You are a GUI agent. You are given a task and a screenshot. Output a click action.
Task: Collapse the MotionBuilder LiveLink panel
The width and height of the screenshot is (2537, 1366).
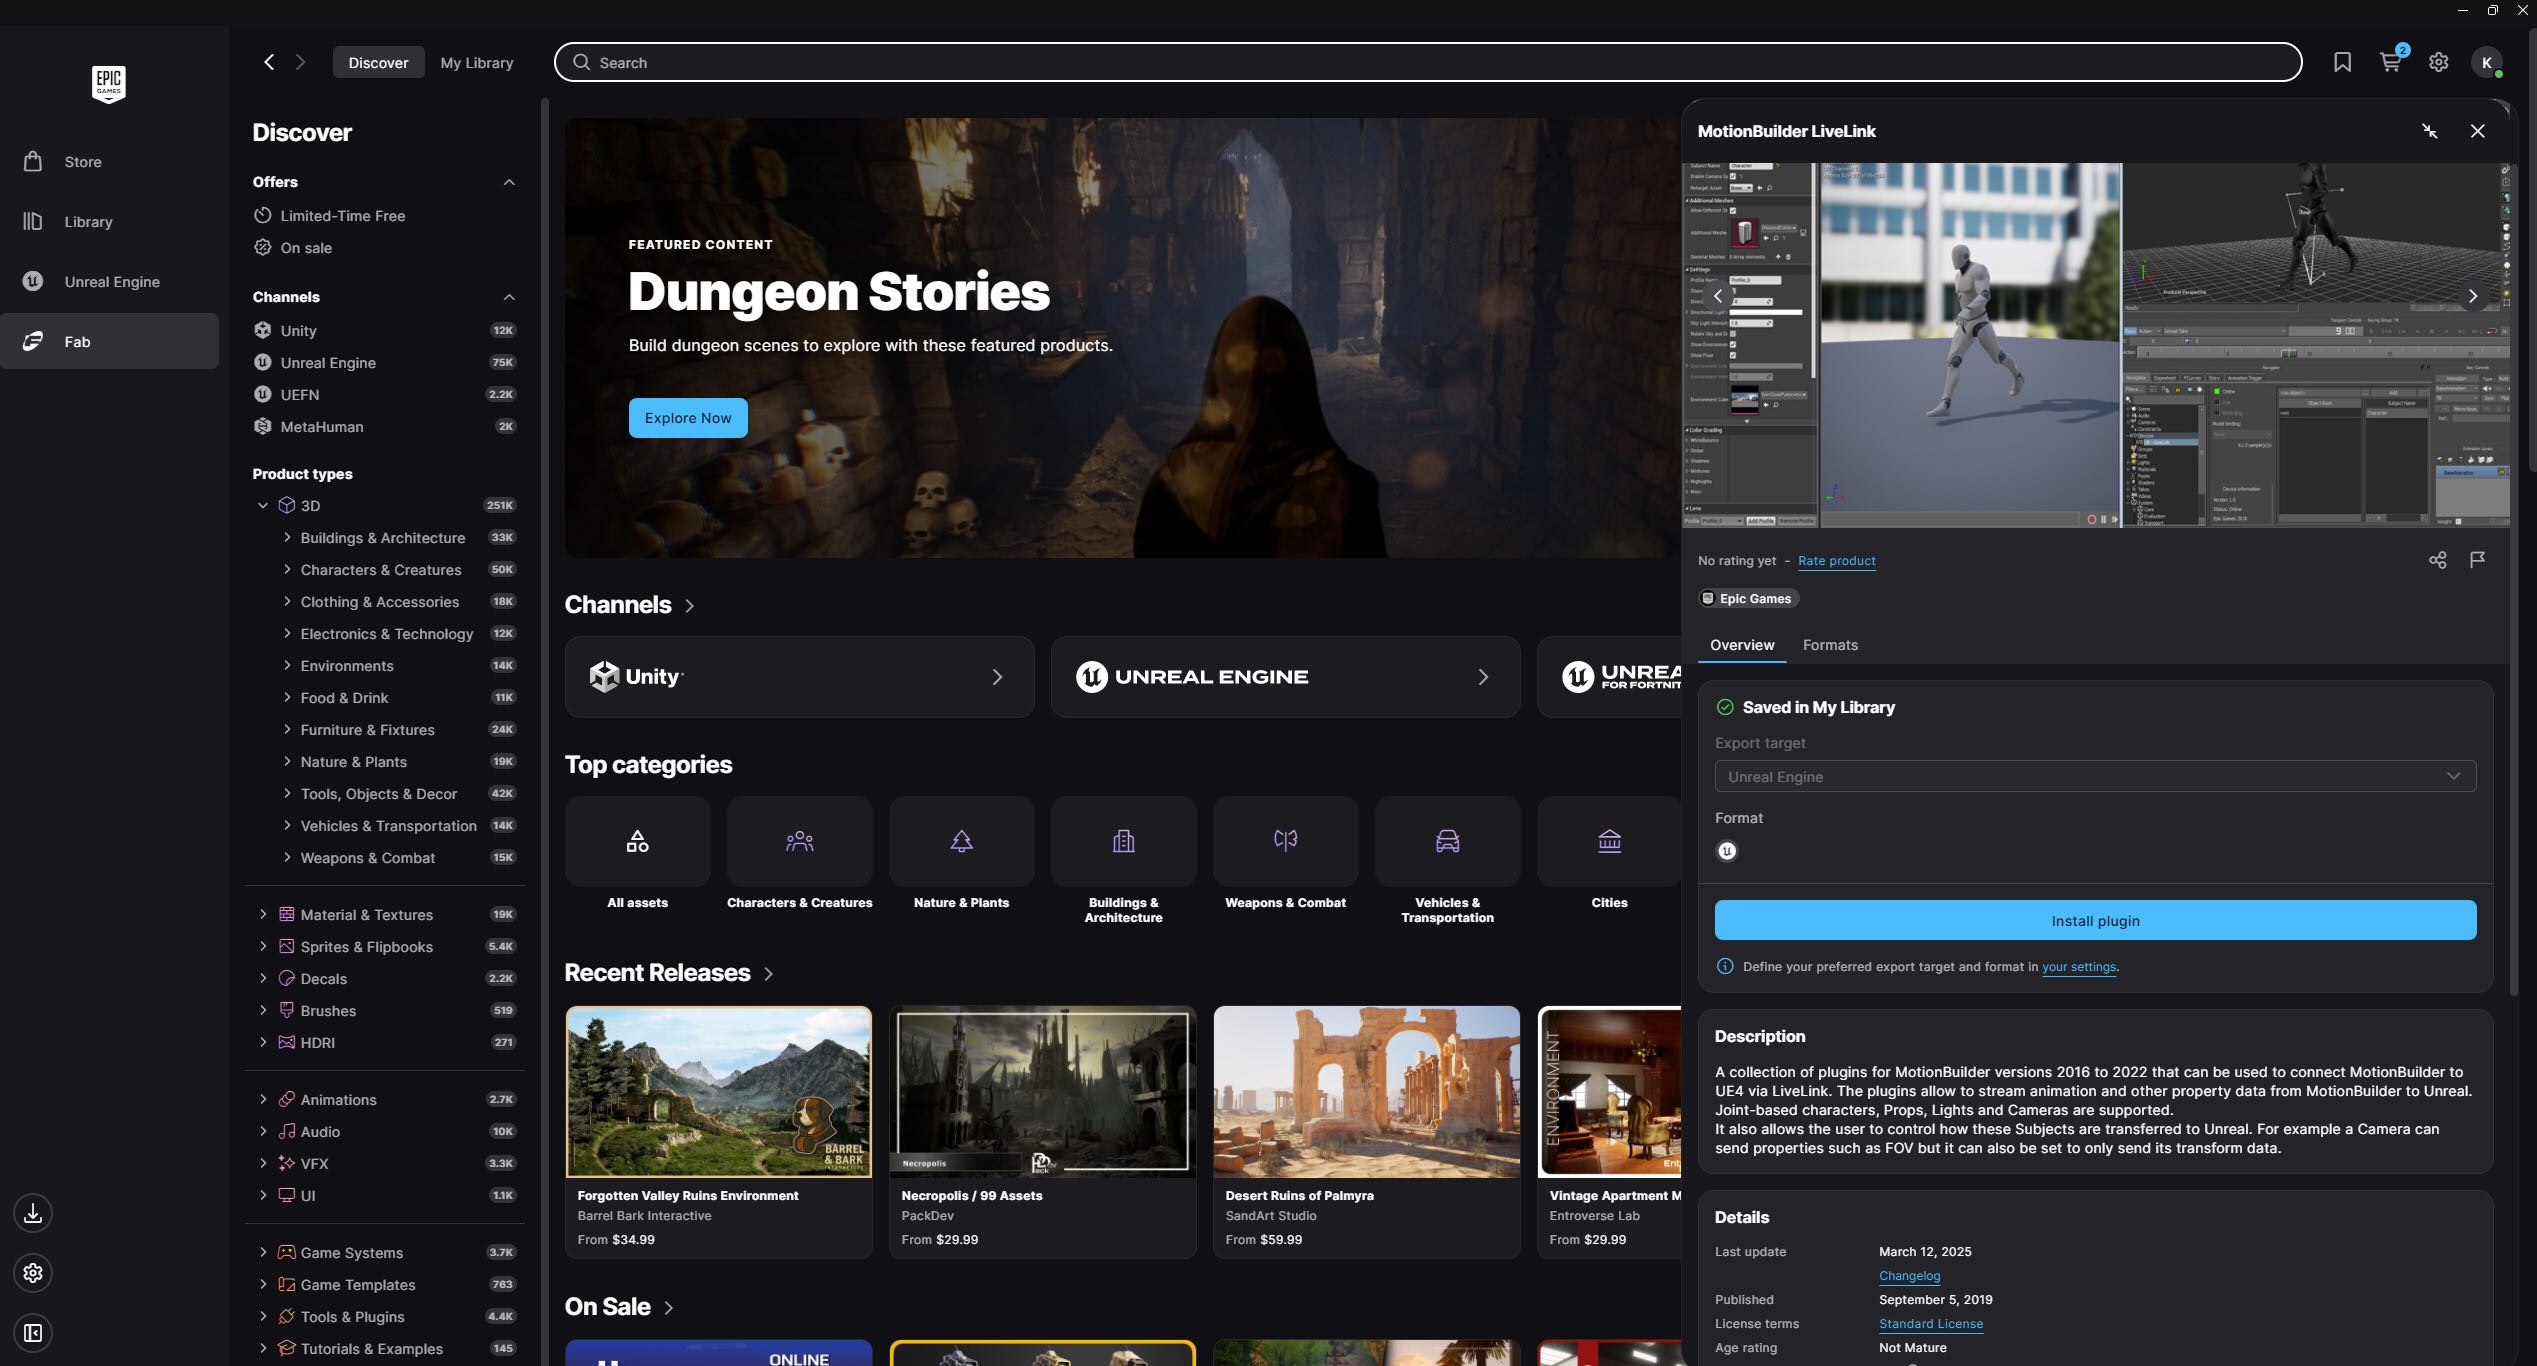tap(2429, 131)
